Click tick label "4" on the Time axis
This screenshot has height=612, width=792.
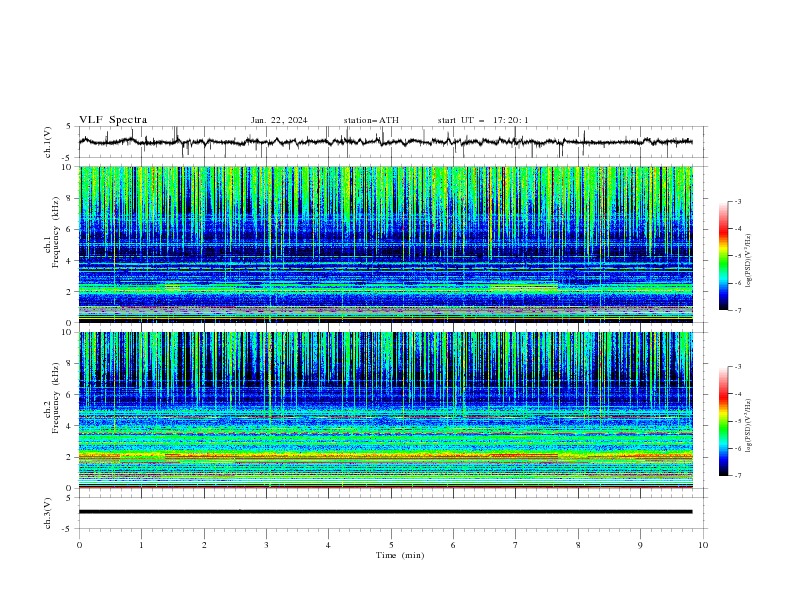pos(328,545)
